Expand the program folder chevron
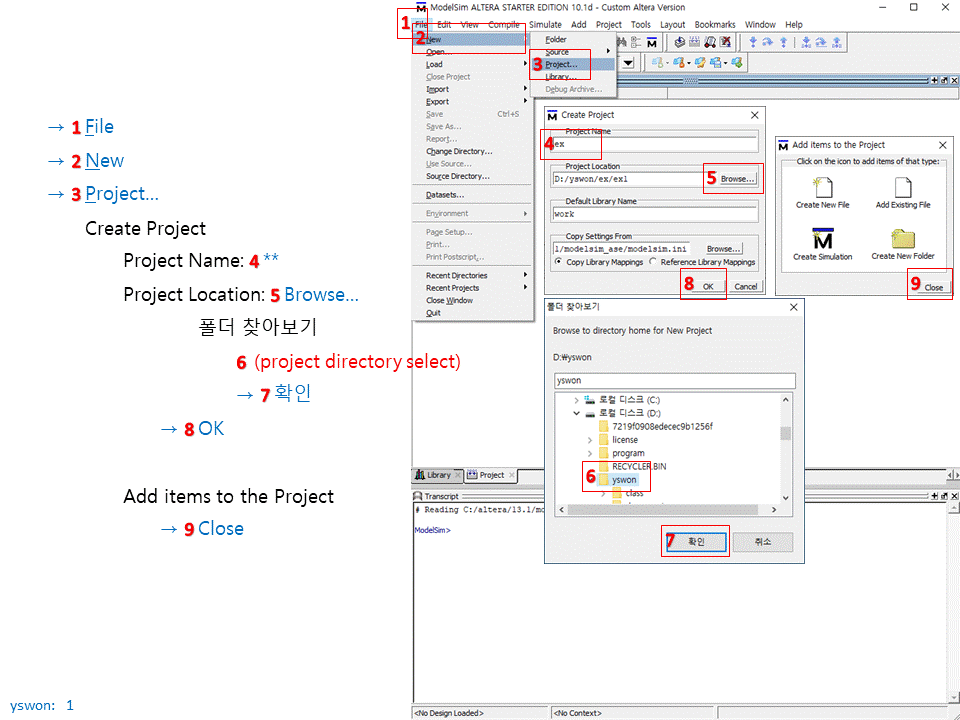Viewport: 960px width, 720px height. coord(590,453)
